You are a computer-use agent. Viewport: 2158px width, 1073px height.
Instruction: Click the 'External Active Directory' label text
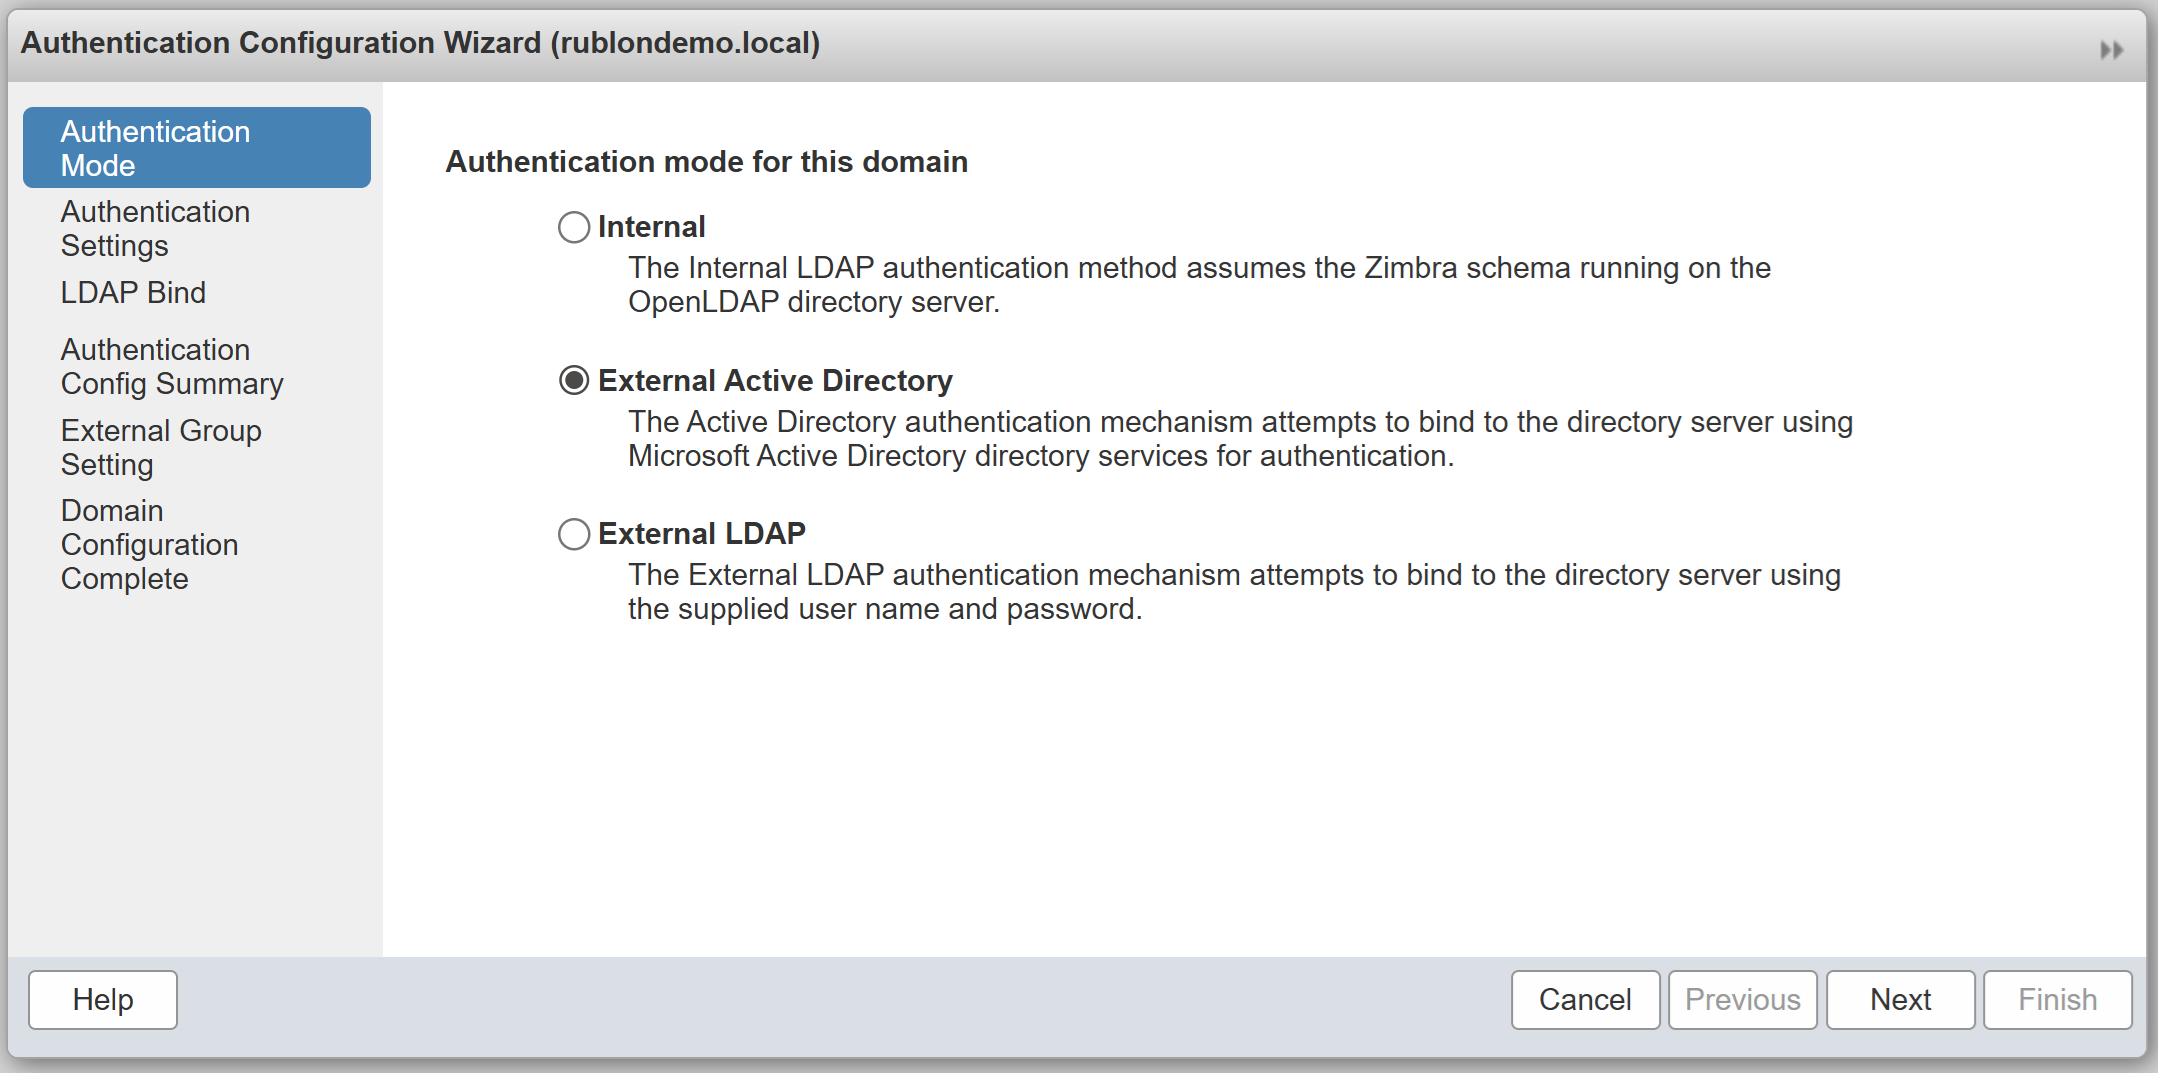pos(775,381)
